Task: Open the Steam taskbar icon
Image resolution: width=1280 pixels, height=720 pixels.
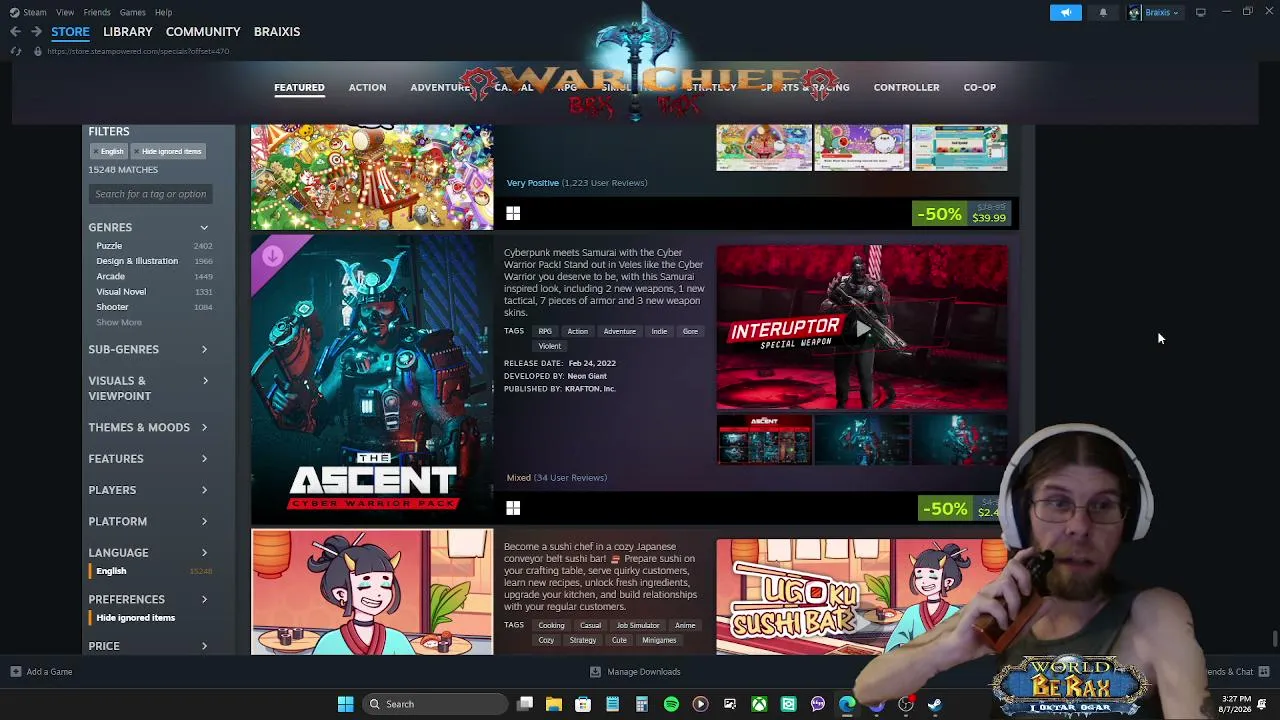Action: 935,704
